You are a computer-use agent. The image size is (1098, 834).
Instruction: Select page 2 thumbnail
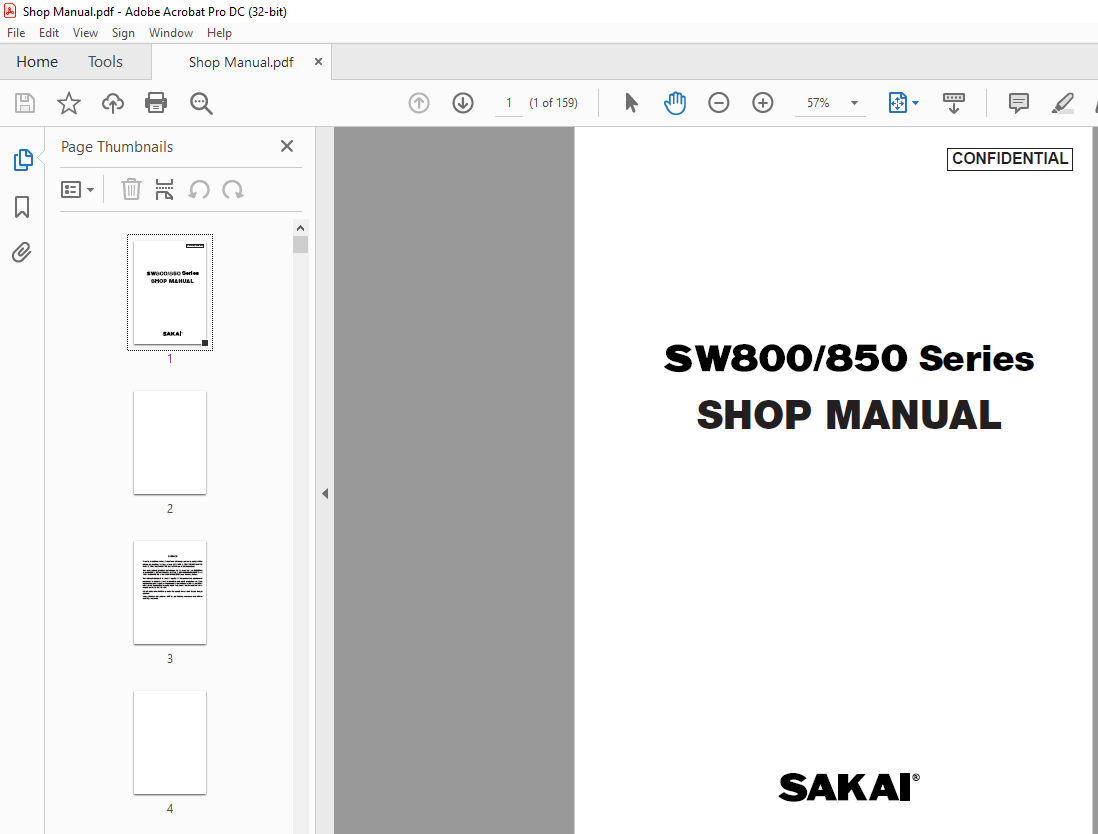tap(170, 443)
